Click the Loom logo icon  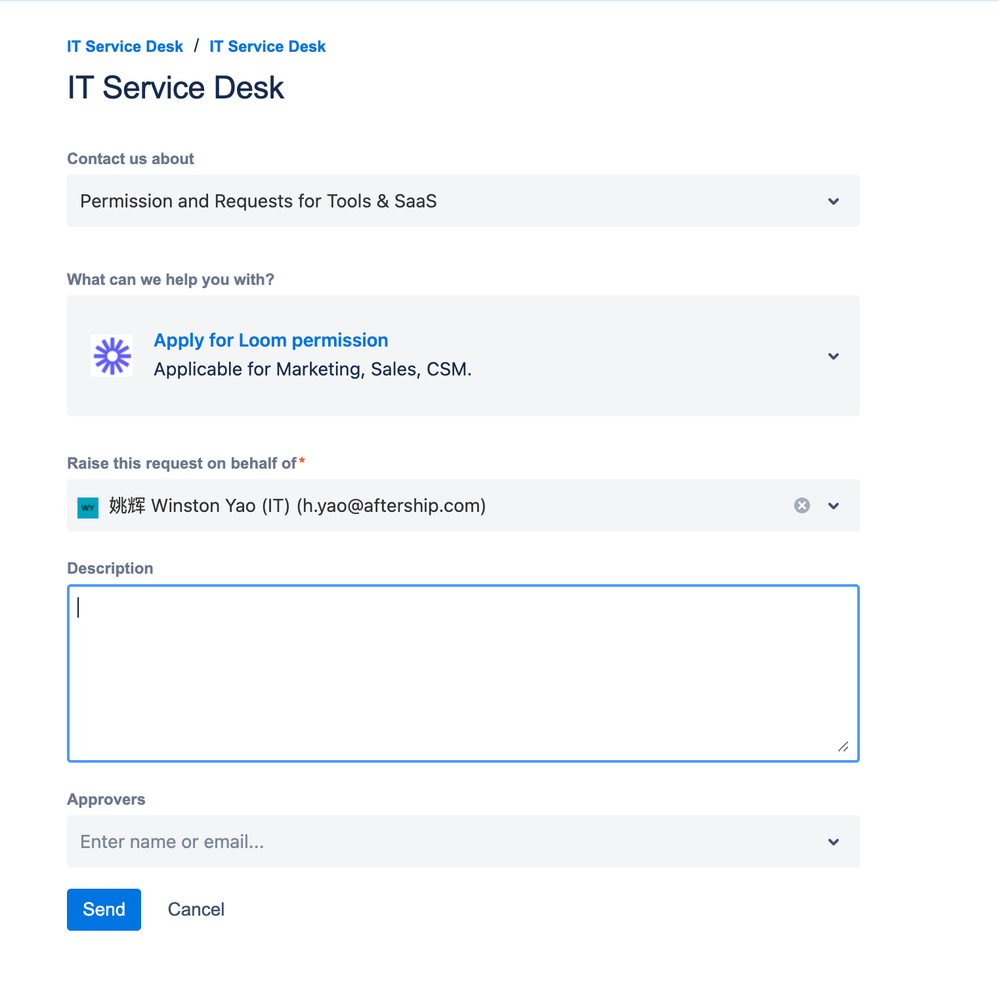coord(111,356)
